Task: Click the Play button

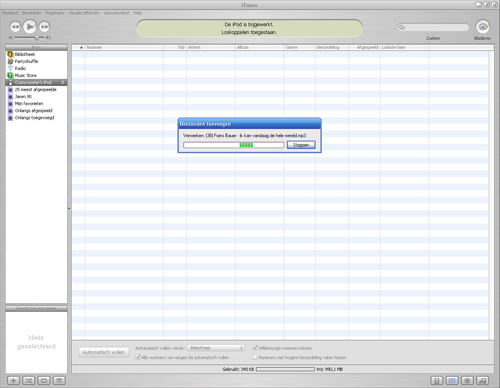Action: click(x=30, y=26)
